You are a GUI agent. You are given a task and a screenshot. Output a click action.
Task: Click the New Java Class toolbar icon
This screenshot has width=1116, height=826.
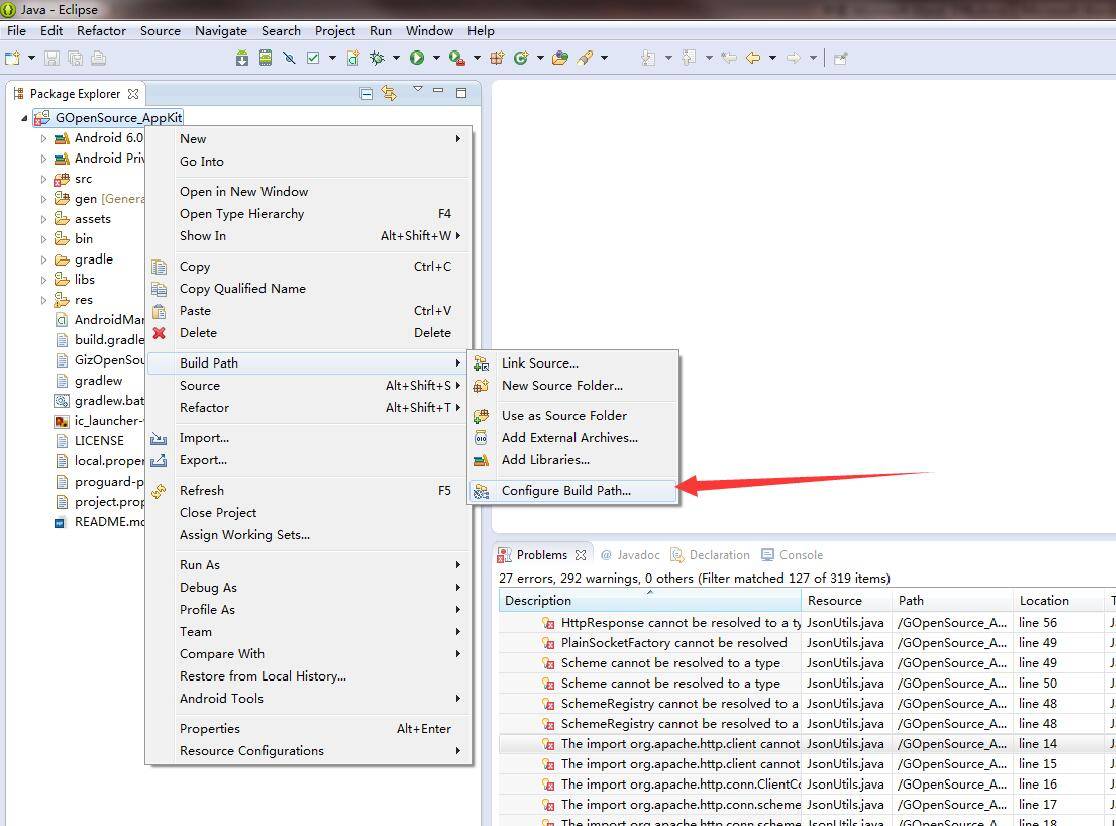click(521, 58)
